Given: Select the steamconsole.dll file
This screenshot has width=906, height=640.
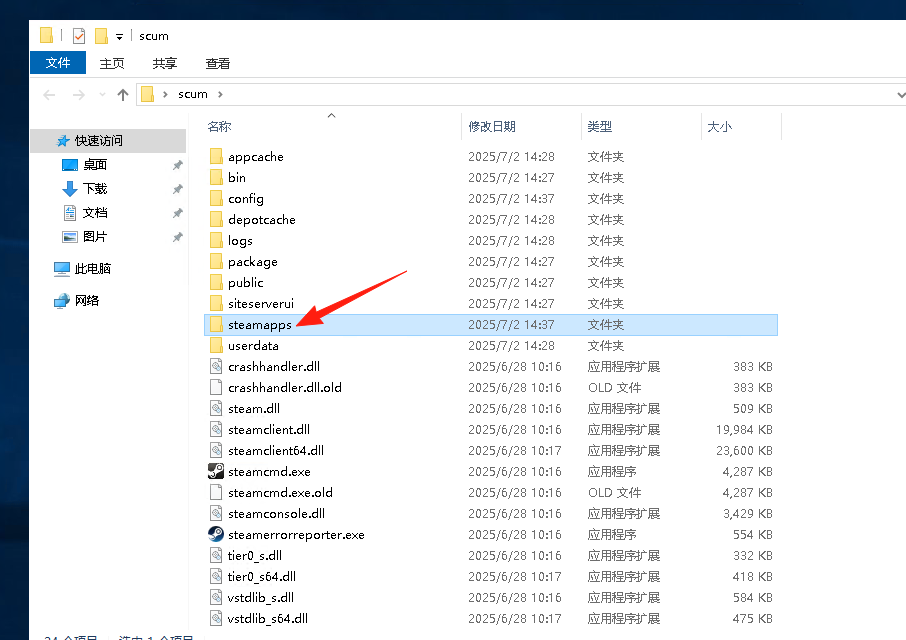Looking at the screenshot, I should [278, 513].
